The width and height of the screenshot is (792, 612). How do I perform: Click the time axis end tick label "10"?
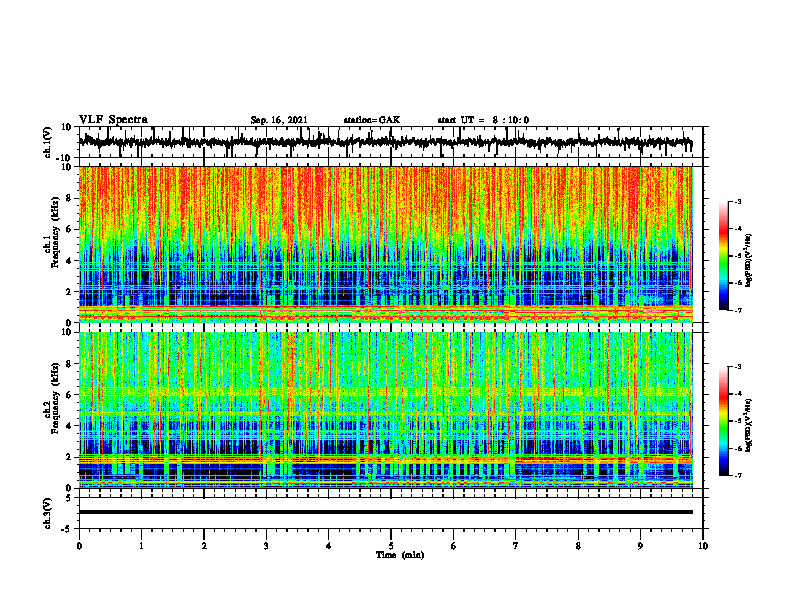click(703, 546)
